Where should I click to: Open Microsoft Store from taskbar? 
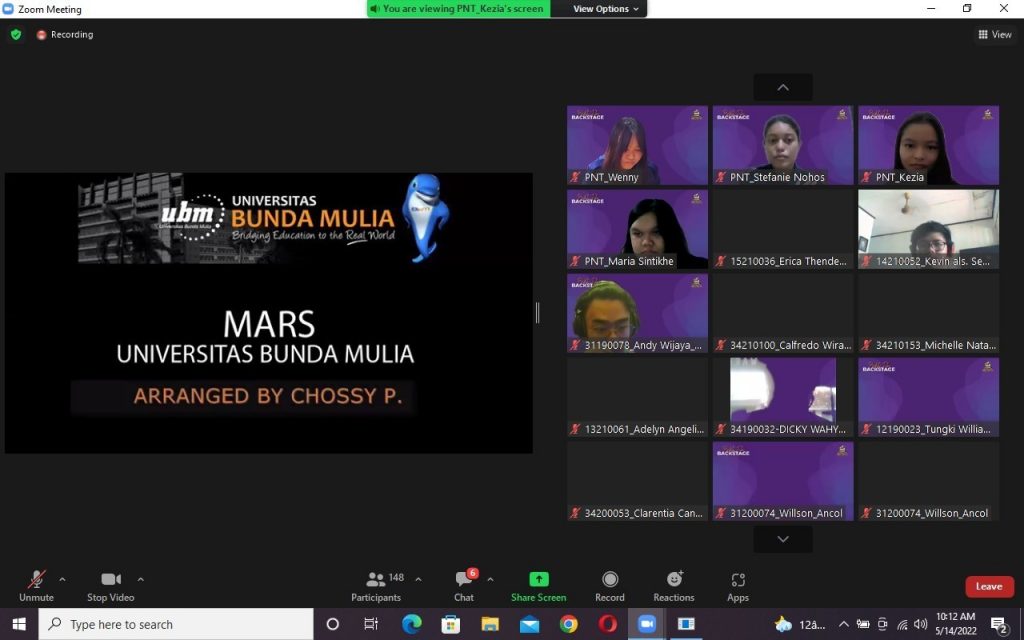pyautogui.click(x=451, y=624)
